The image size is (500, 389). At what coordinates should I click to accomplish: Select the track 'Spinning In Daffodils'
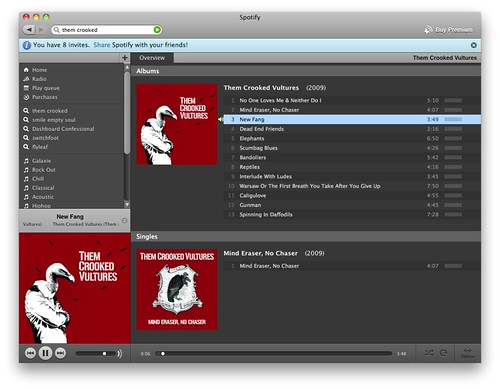coord(352,214)
